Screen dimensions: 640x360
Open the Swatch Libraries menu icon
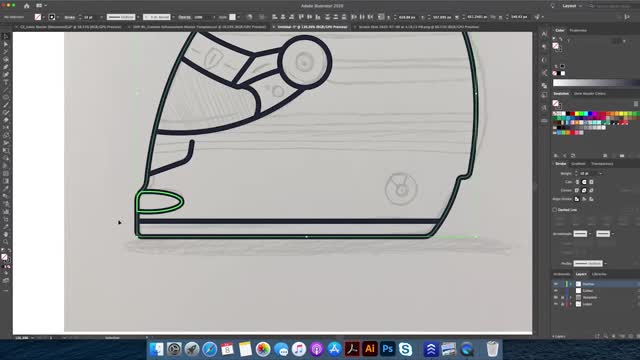click(x=556, y=156)
